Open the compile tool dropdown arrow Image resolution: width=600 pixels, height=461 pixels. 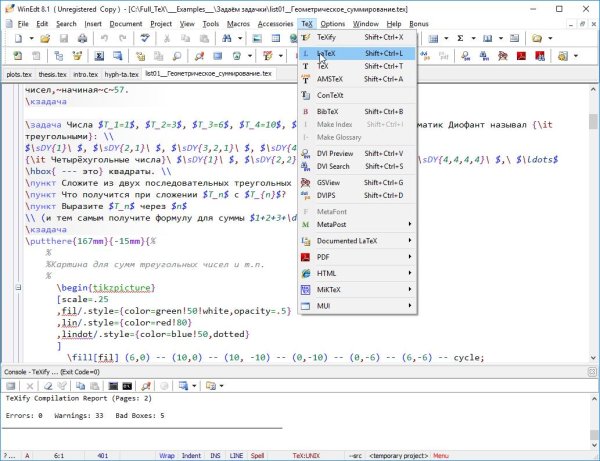click(280, 56)
